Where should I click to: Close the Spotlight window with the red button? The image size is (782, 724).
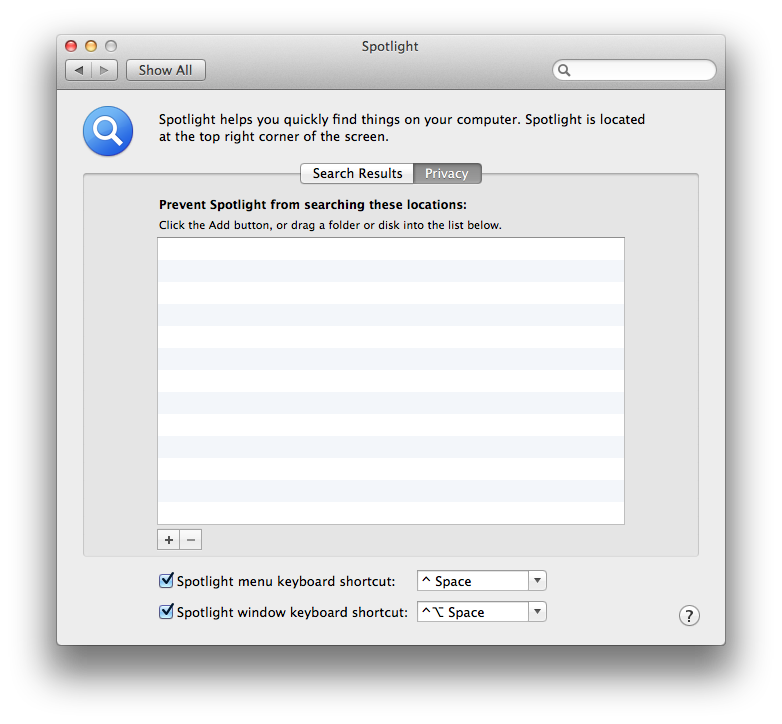[71, 46]
